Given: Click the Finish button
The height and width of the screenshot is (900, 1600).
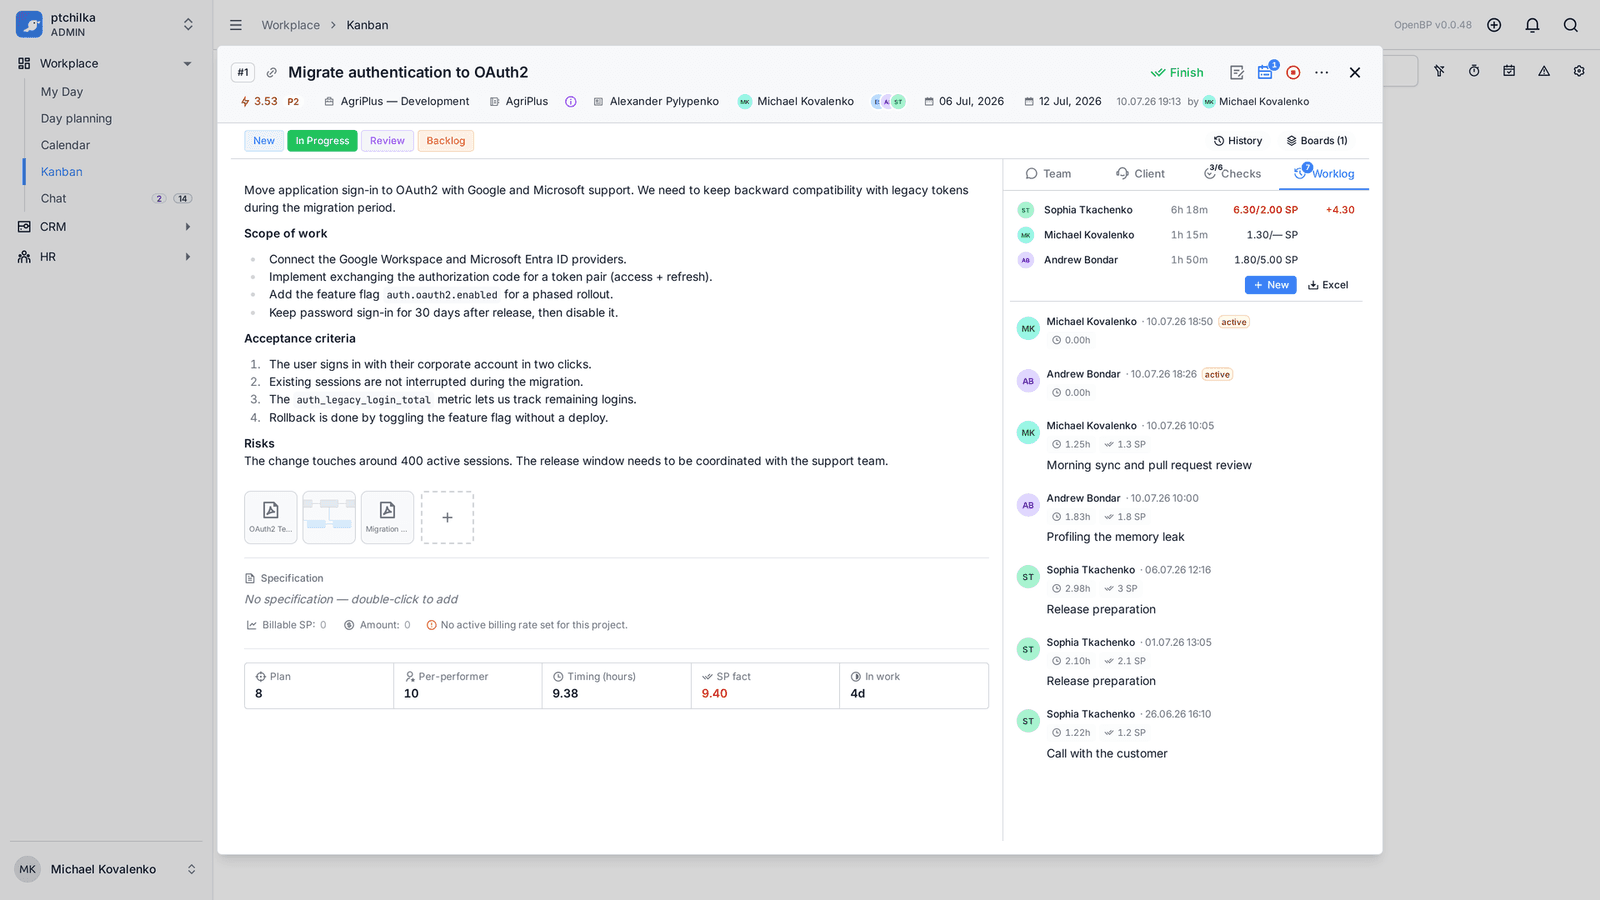Looking at the screenshot, I should pyautogui.click(x=1177, y=73).
